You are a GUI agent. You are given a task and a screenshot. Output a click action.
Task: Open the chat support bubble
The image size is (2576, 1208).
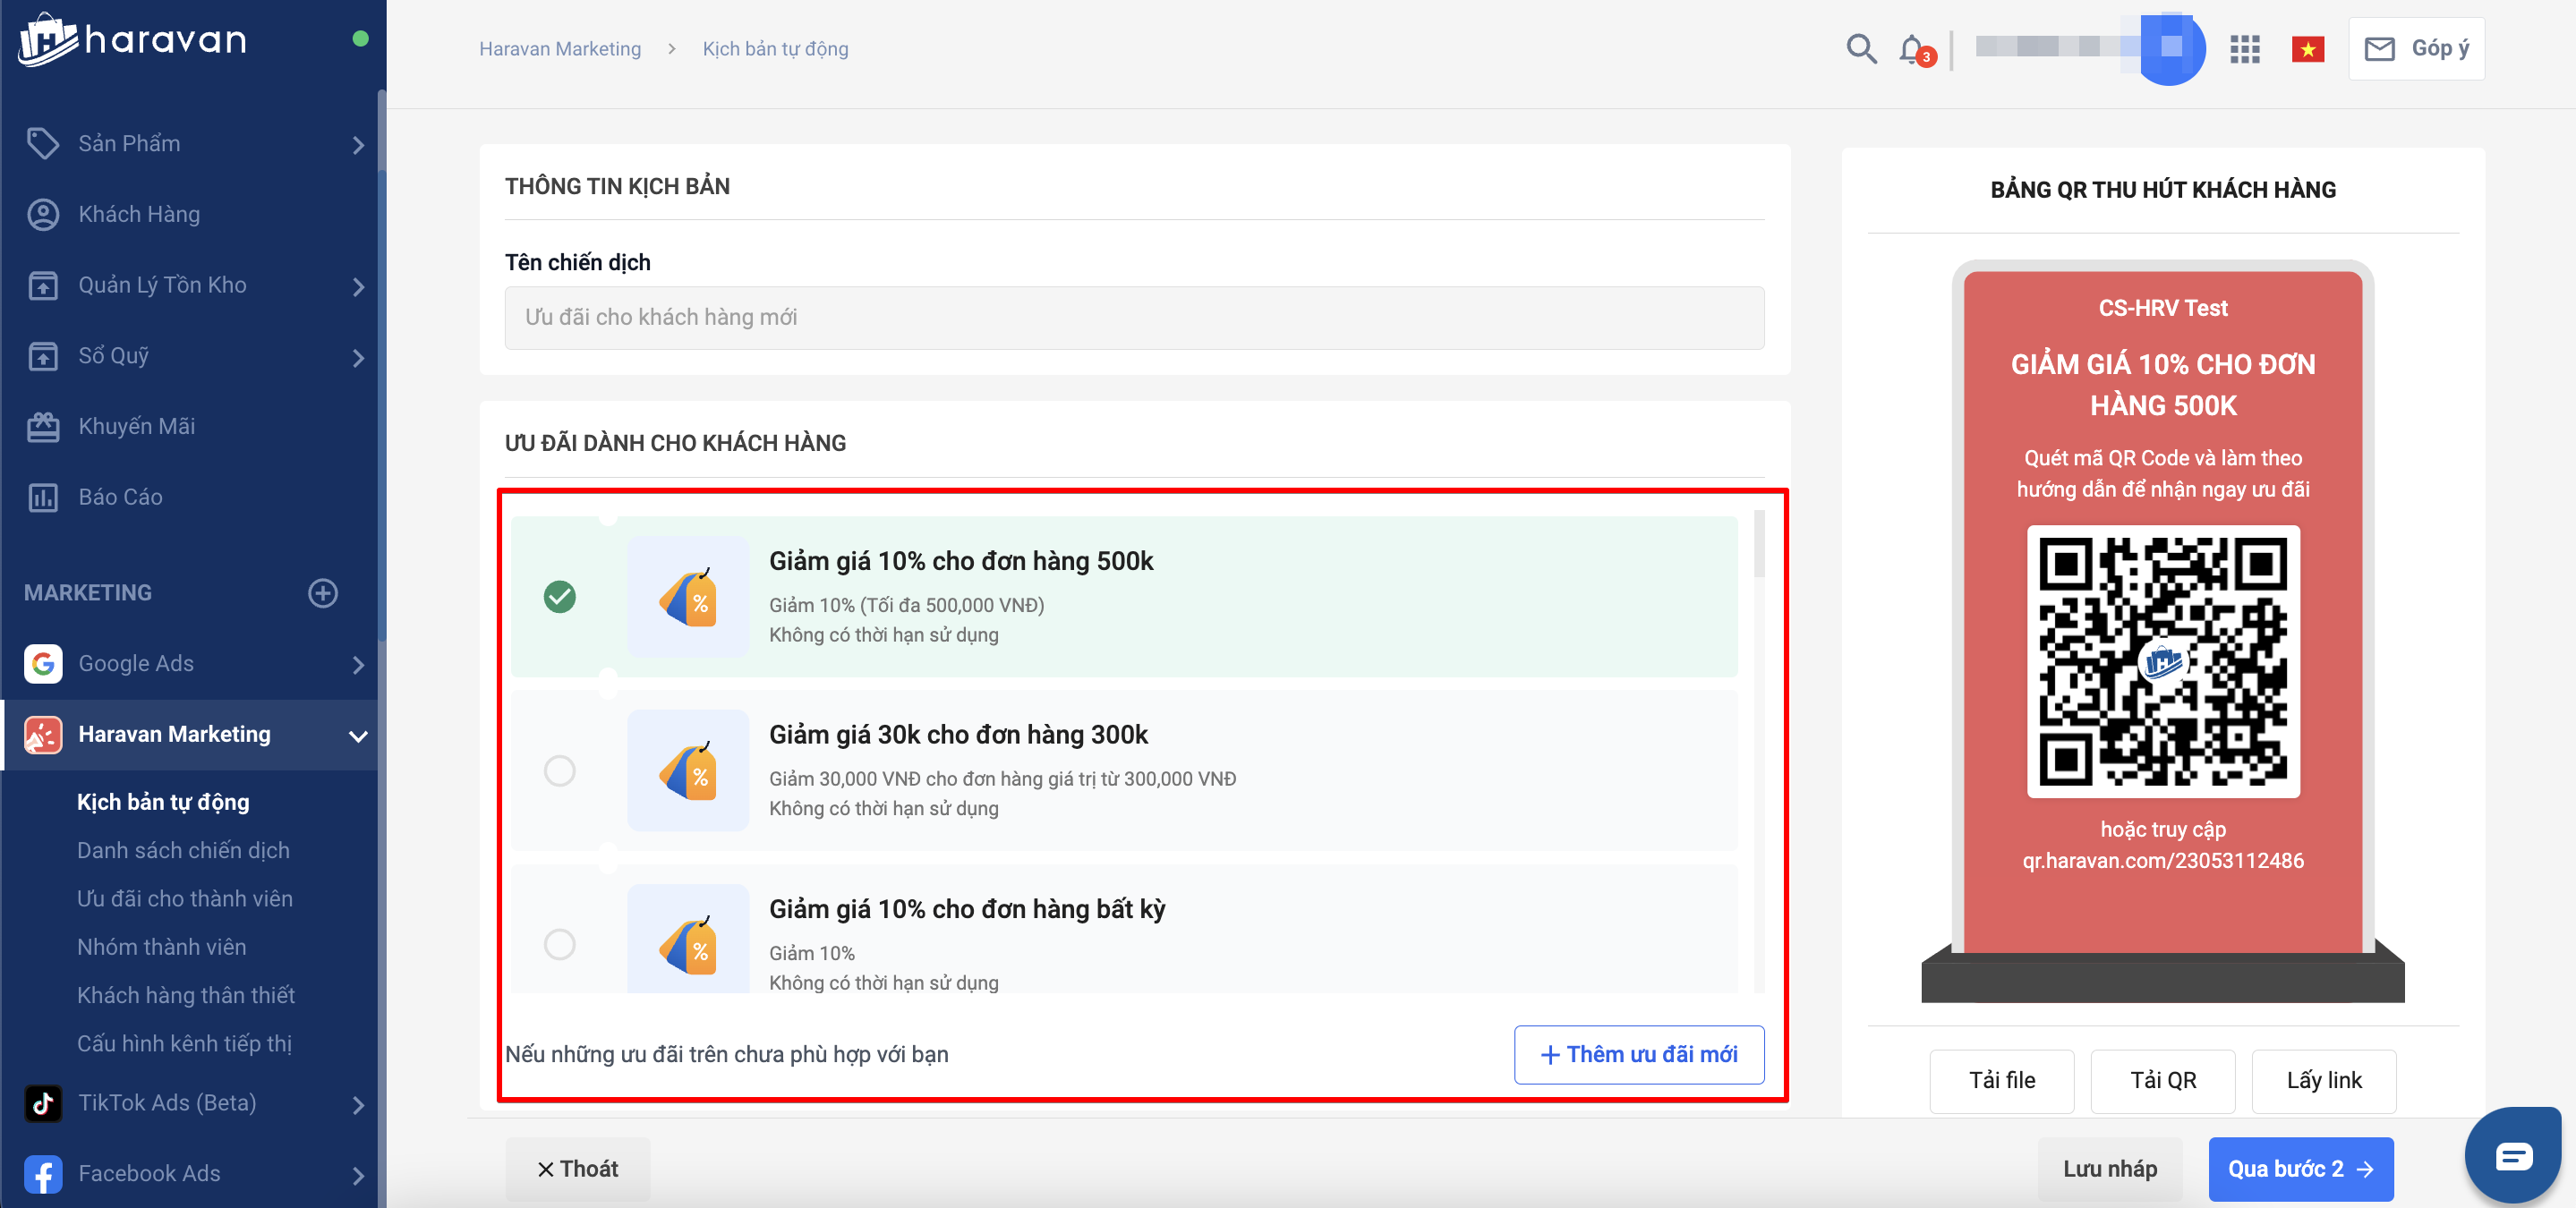tap(2513, 1156)
